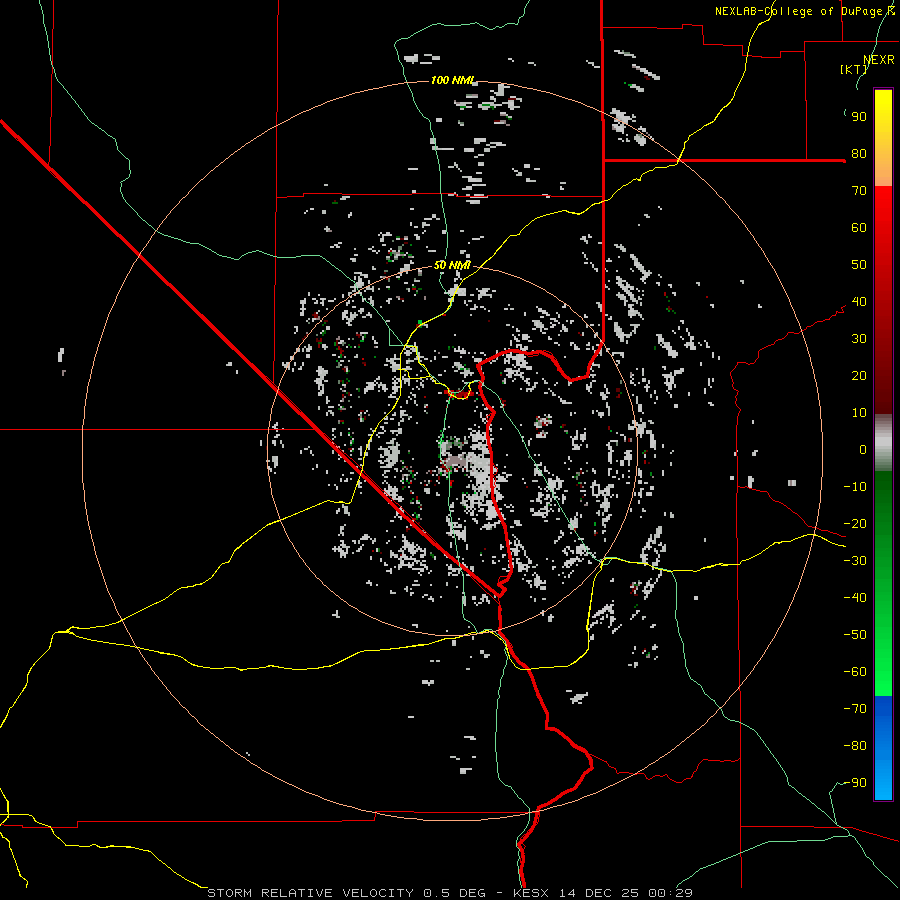900x900 pixels.
Task: Click the STORM RELATIVE VELOCITY caption text
Action: click(313, 893)
